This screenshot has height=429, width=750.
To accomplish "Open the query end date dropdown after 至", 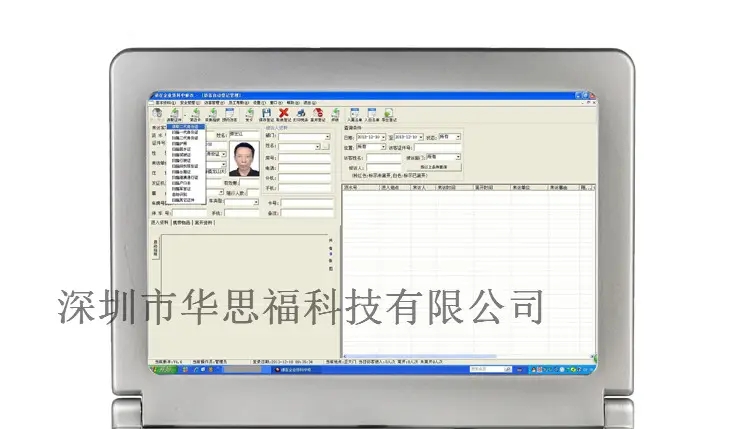I will coord(421,137).
